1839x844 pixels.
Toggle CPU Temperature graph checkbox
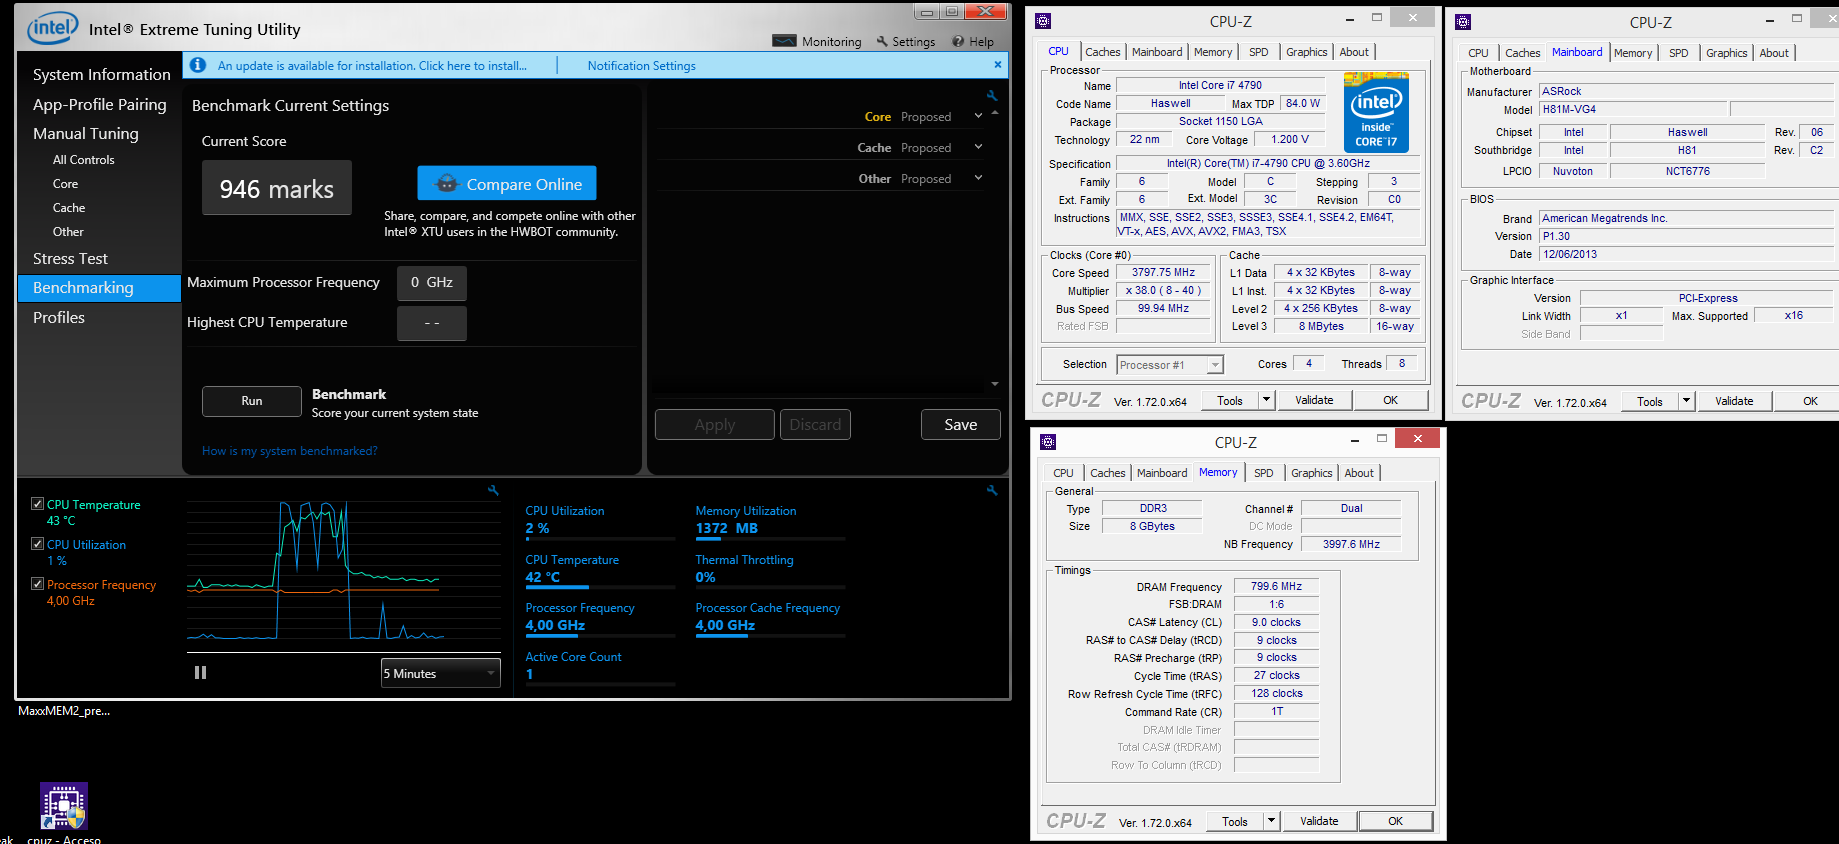pos(37,504)
